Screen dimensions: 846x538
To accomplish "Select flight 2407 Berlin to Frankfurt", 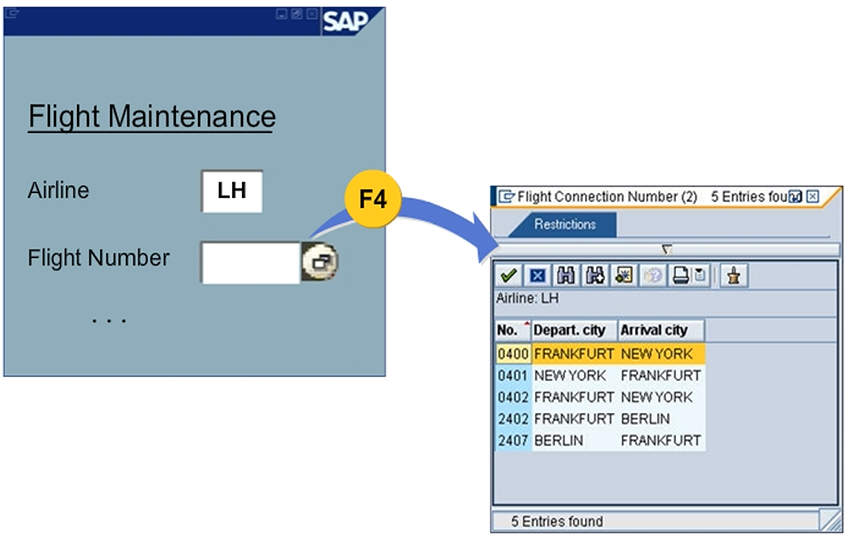I will (600, 440).
